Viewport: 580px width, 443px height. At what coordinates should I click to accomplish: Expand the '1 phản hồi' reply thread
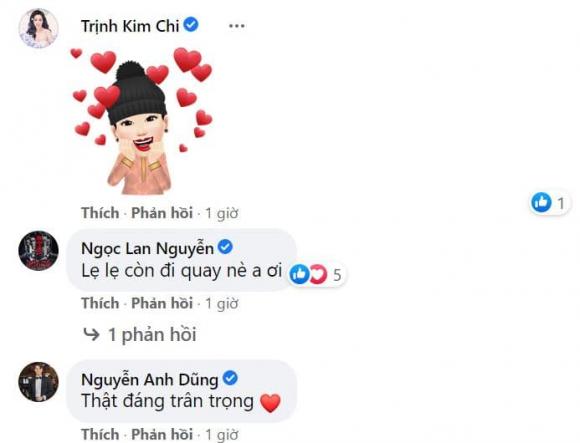pyautogui.click(x=152, y=335)
